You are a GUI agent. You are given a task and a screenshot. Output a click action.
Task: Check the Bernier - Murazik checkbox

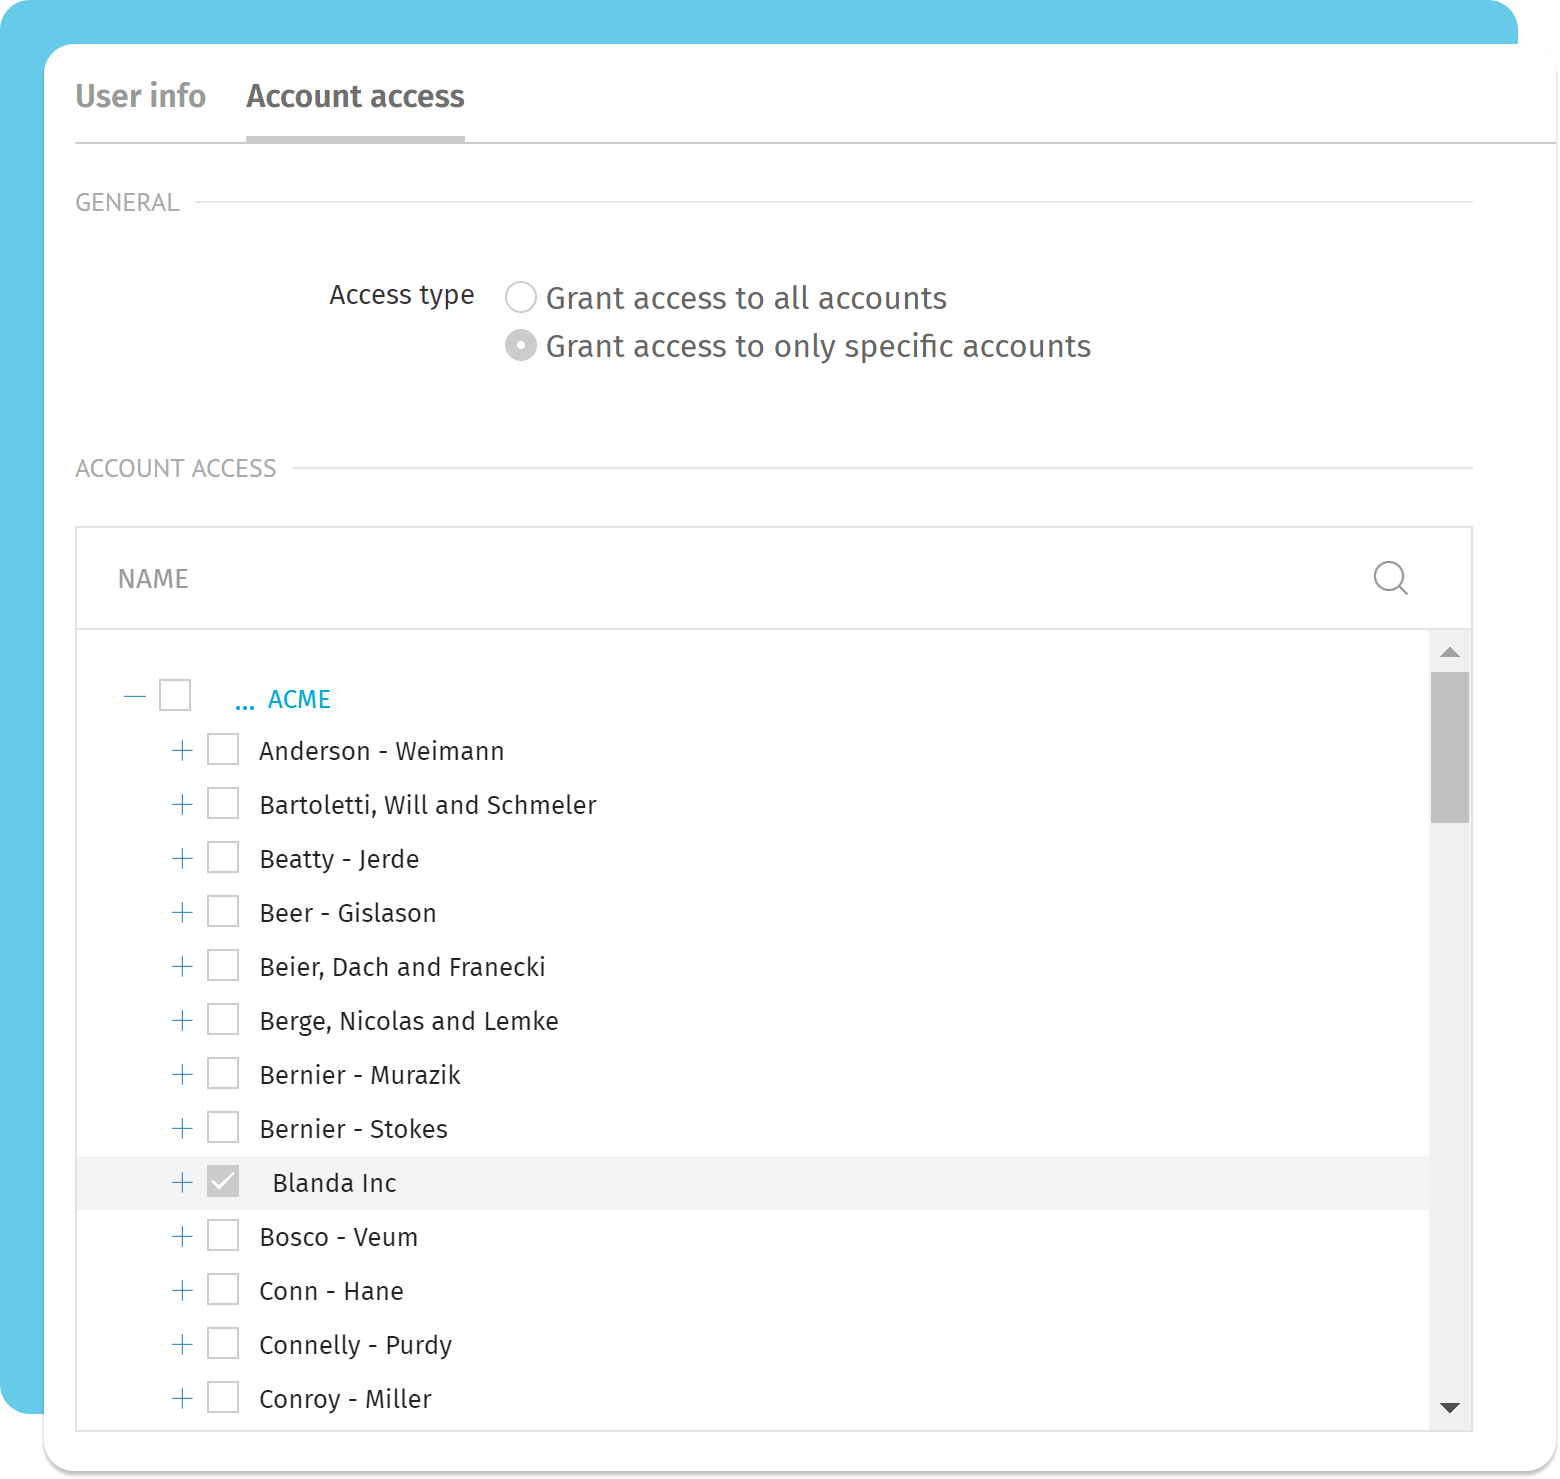223,1073
